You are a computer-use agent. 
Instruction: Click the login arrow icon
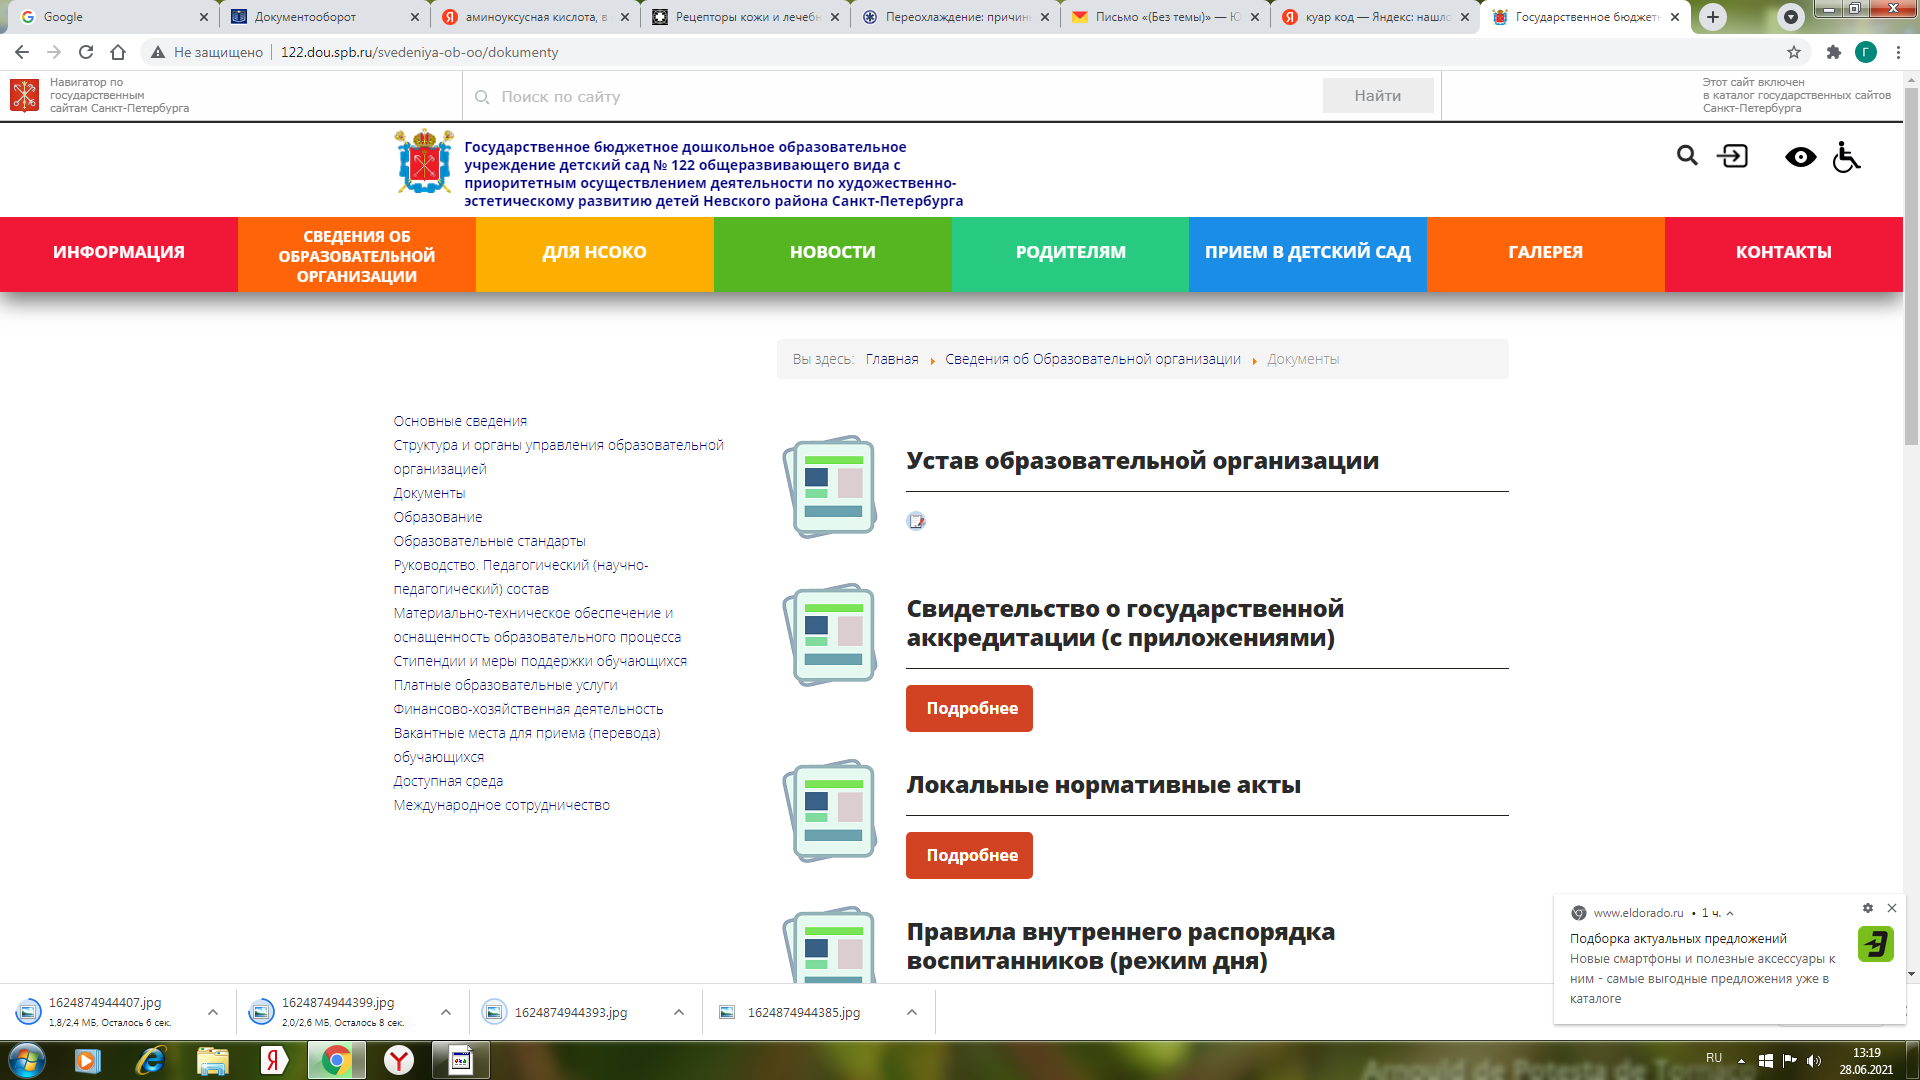(x=1733, y=156)
